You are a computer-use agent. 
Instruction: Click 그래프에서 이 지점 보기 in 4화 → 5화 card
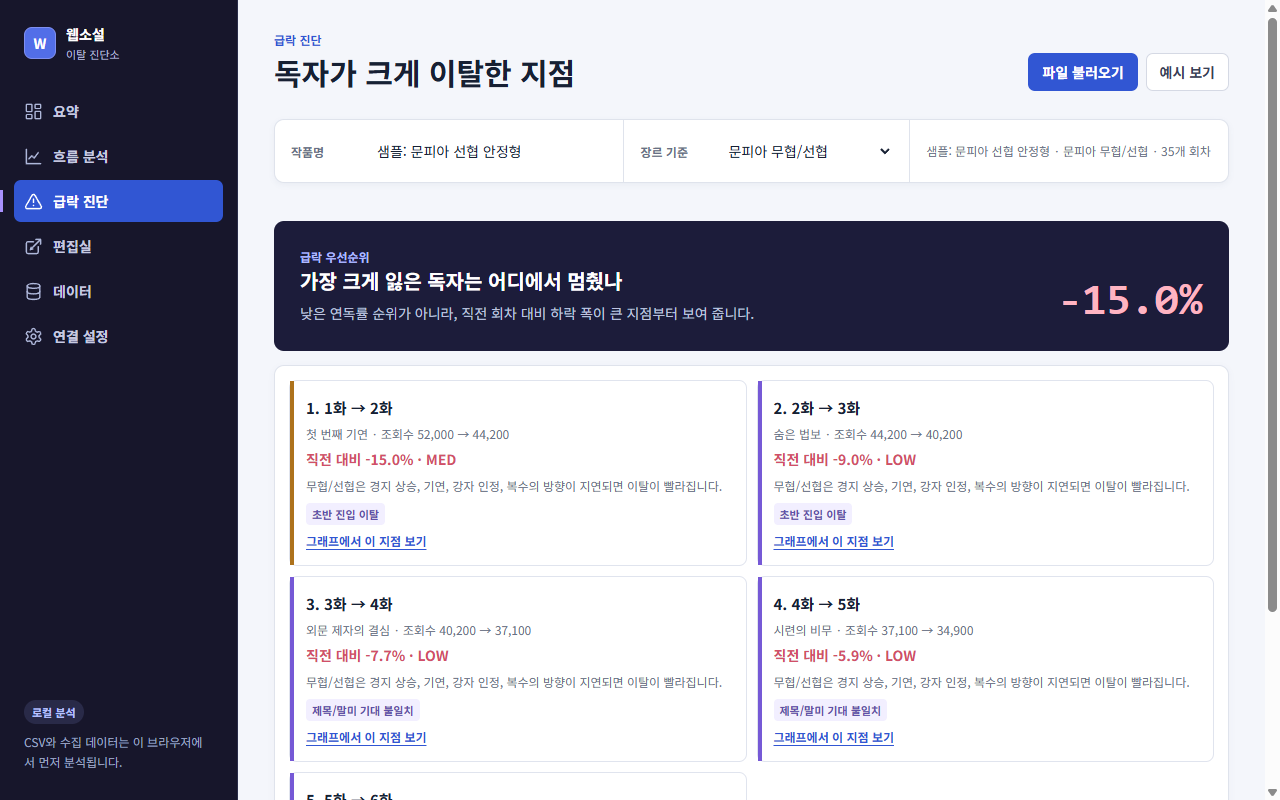[x=834, y=738]
